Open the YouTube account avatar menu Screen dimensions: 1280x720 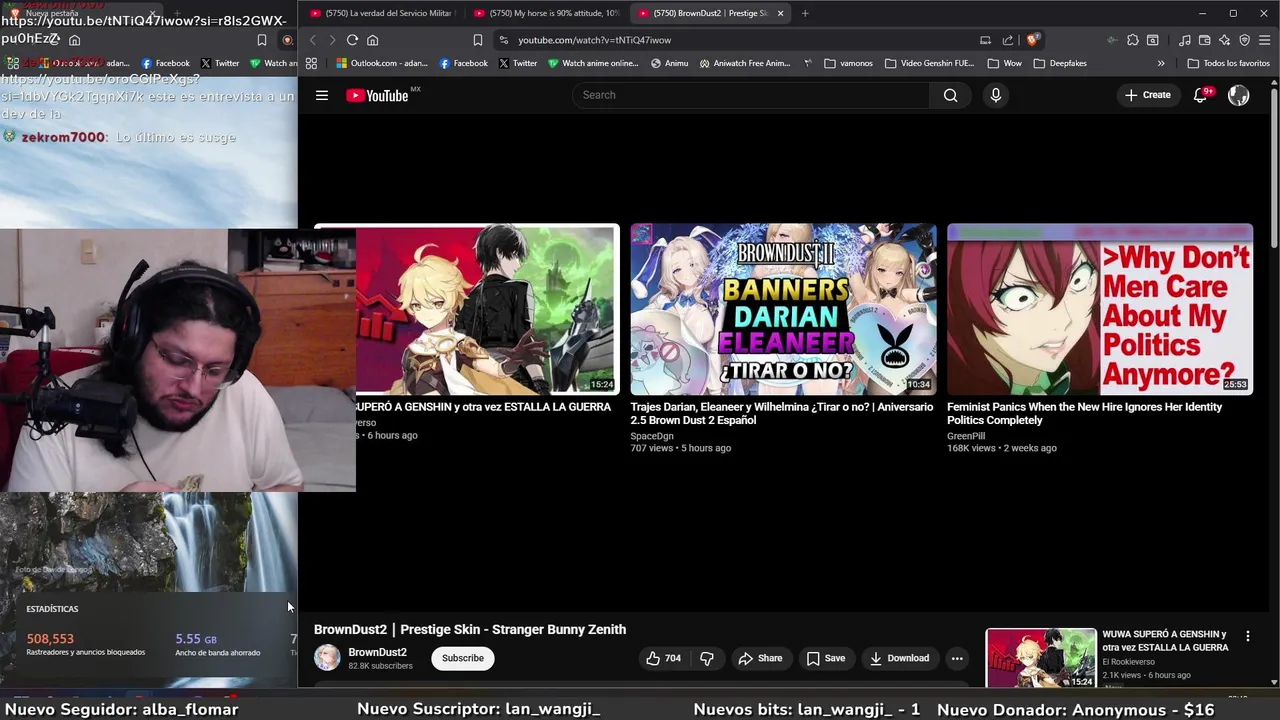click(1238, 95)
